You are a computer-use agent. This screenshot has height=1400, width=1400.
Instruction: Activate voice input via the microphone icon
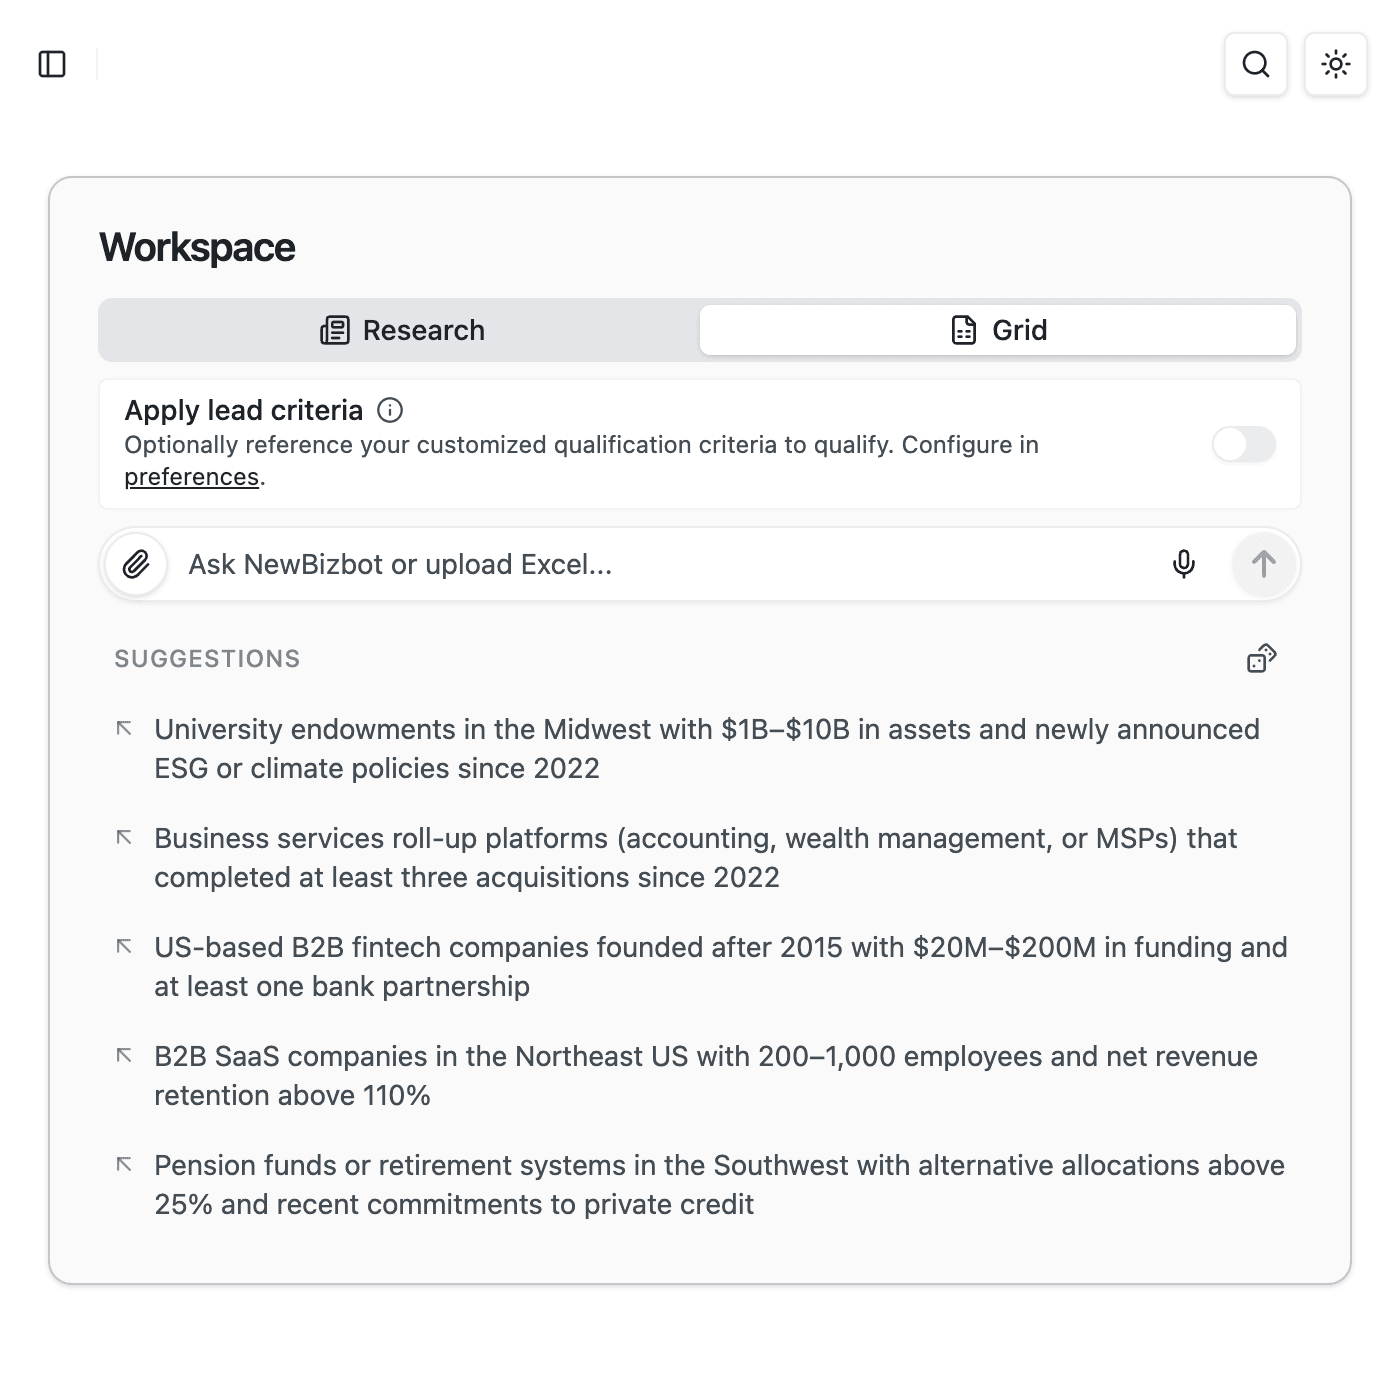(1184, 564)
